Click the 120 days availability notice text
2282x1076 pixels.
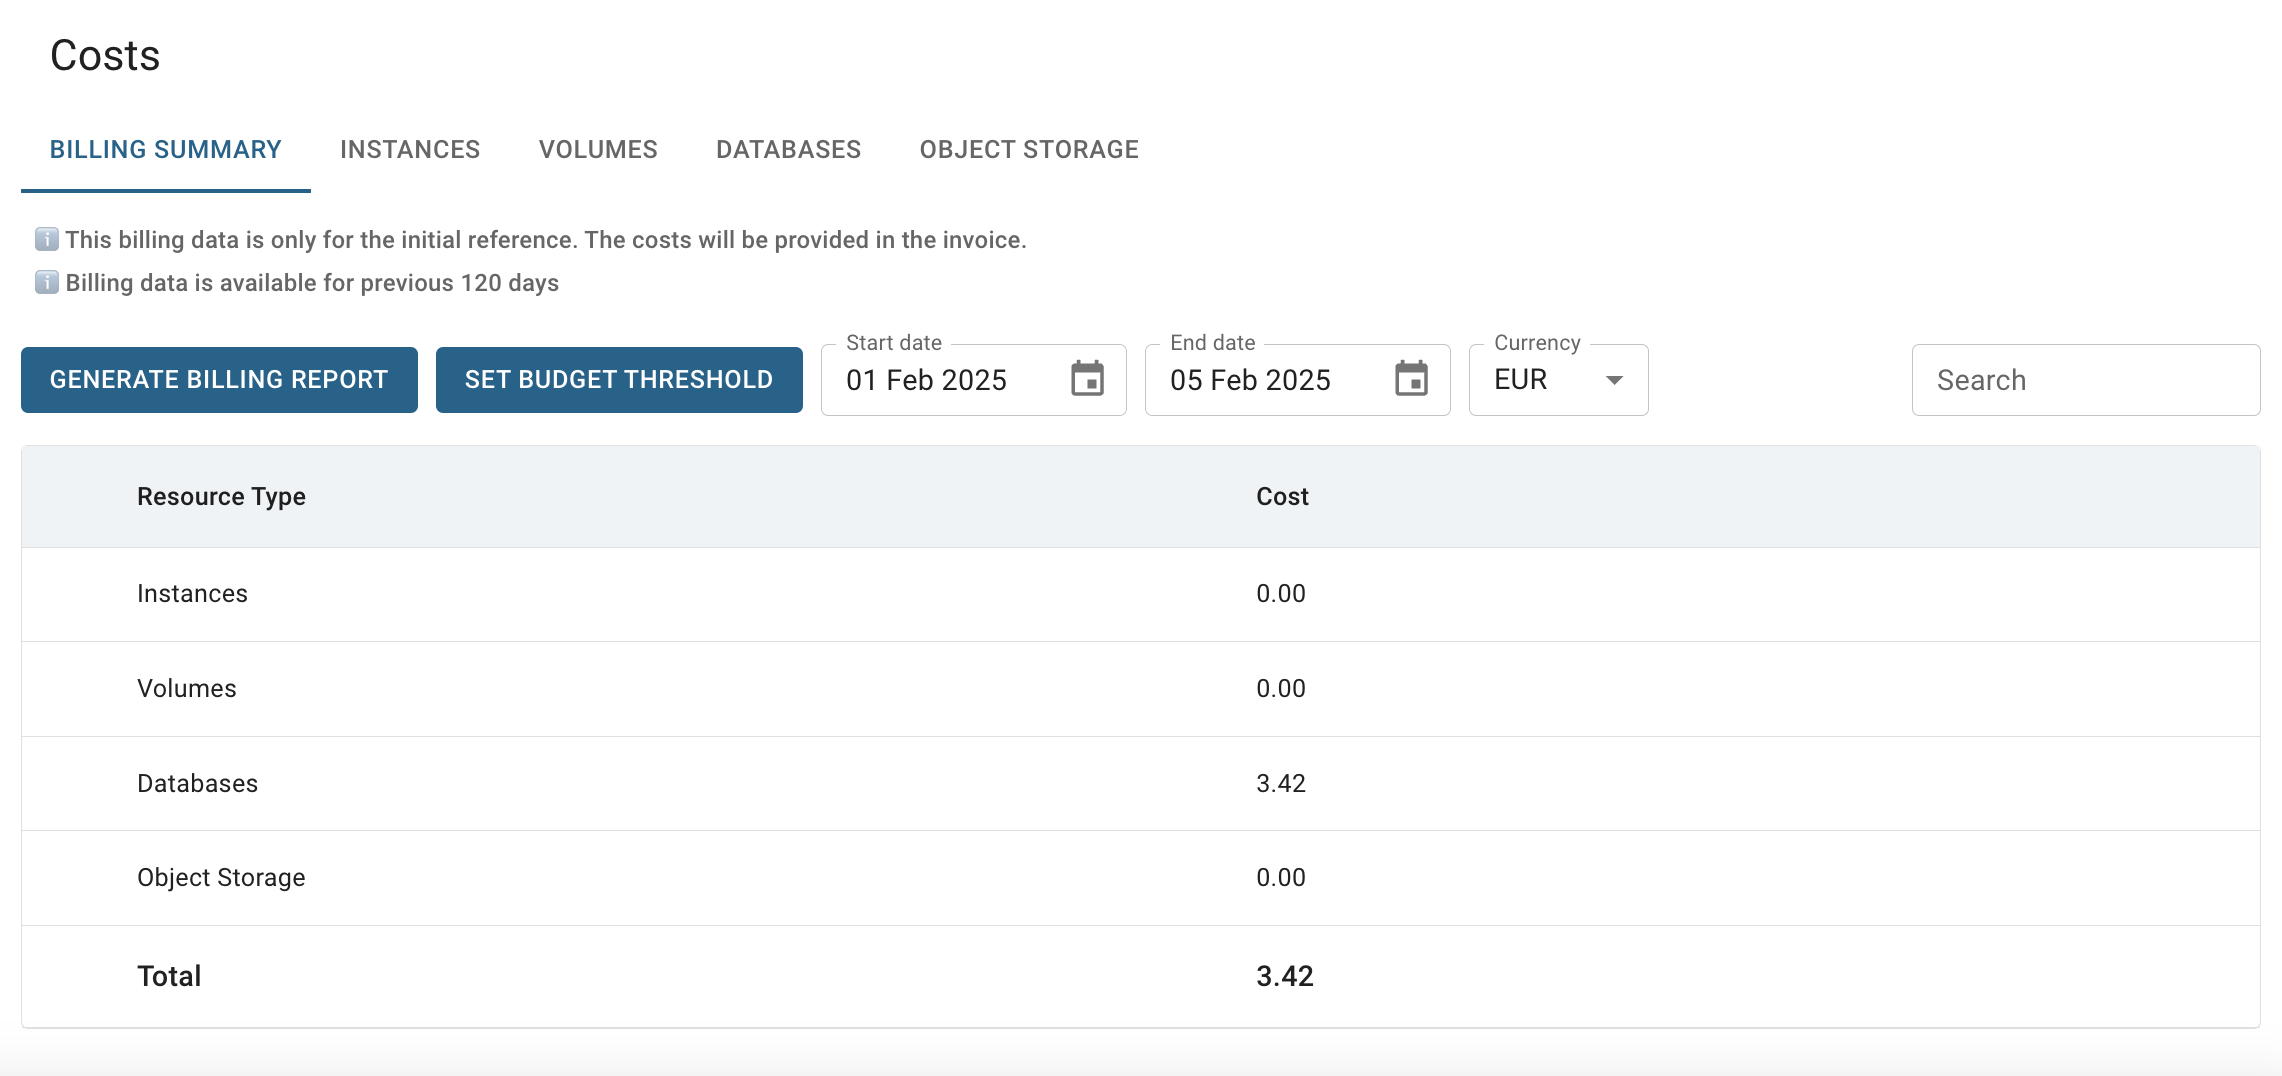pyautogui.click(x=312, y=283)
